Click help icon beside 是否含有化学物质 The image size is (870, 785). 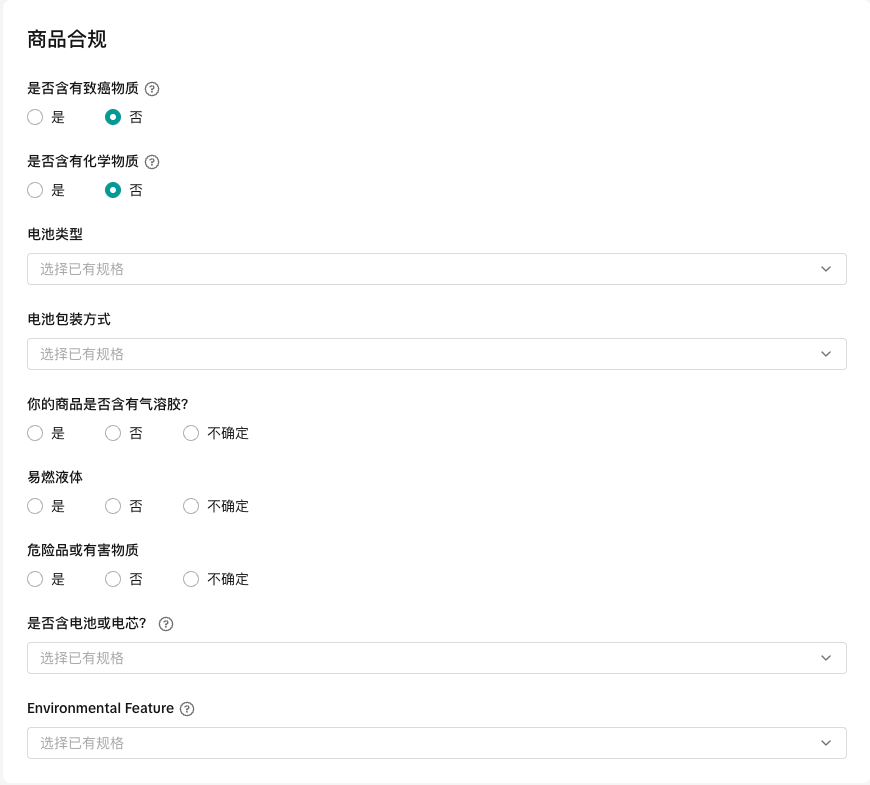pos(152,162)
